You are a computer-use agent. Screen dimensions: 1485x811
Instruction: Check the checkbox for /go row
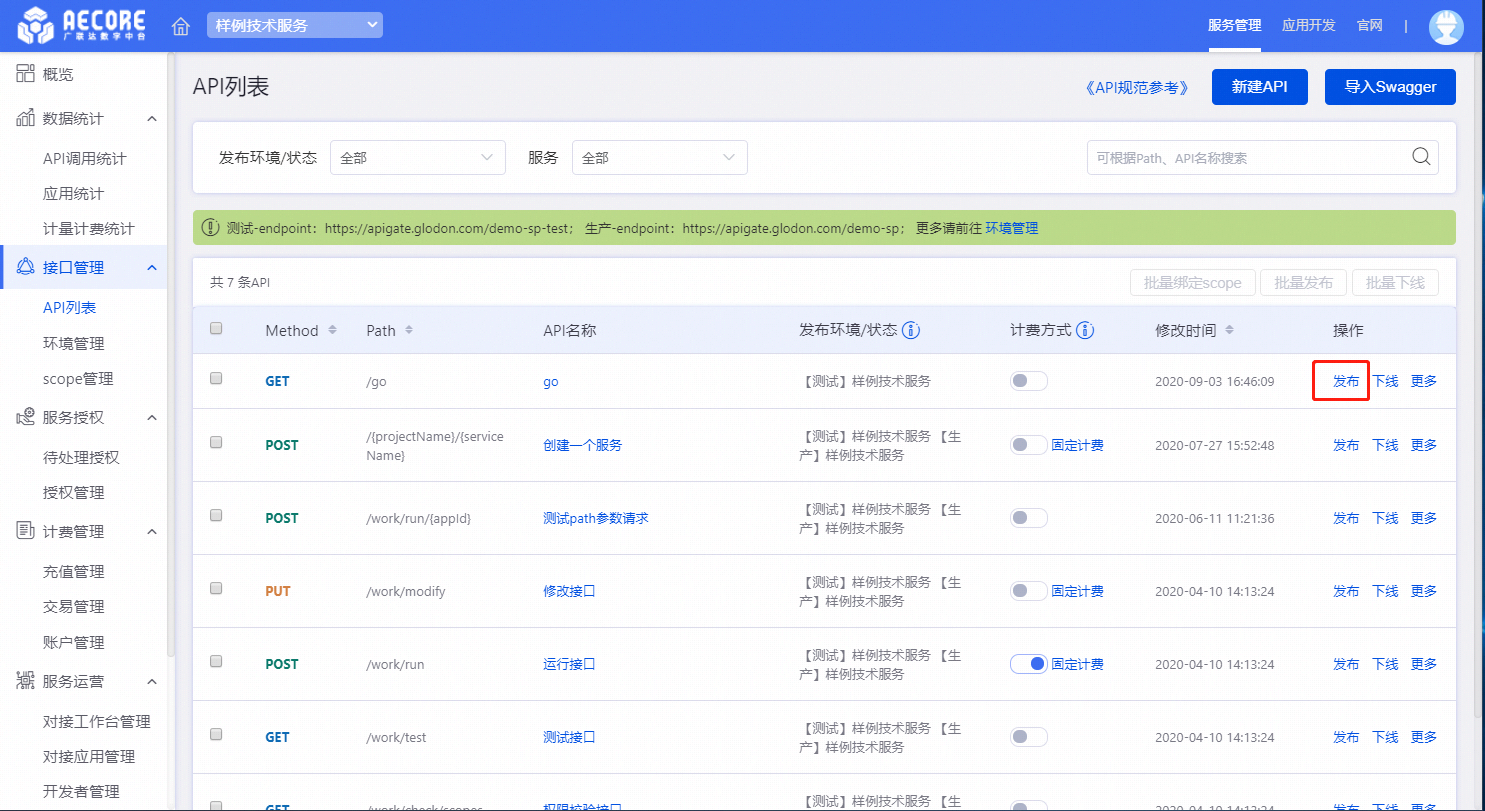click(x=216, y=379)
